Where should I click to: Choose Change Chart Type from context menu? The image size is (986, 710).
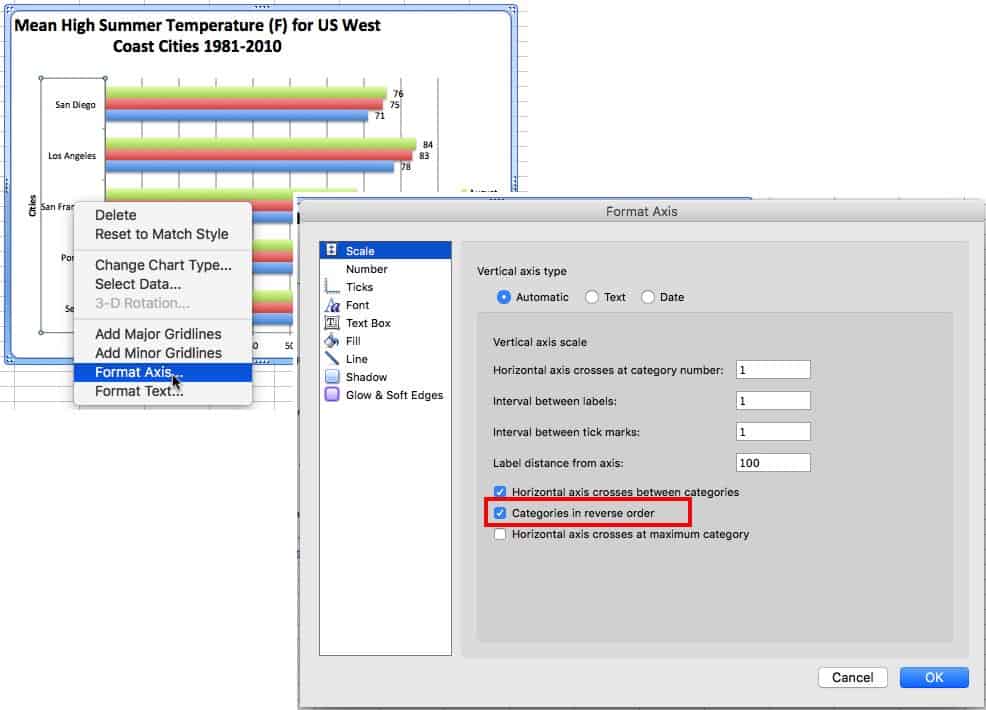click(163, 265)
